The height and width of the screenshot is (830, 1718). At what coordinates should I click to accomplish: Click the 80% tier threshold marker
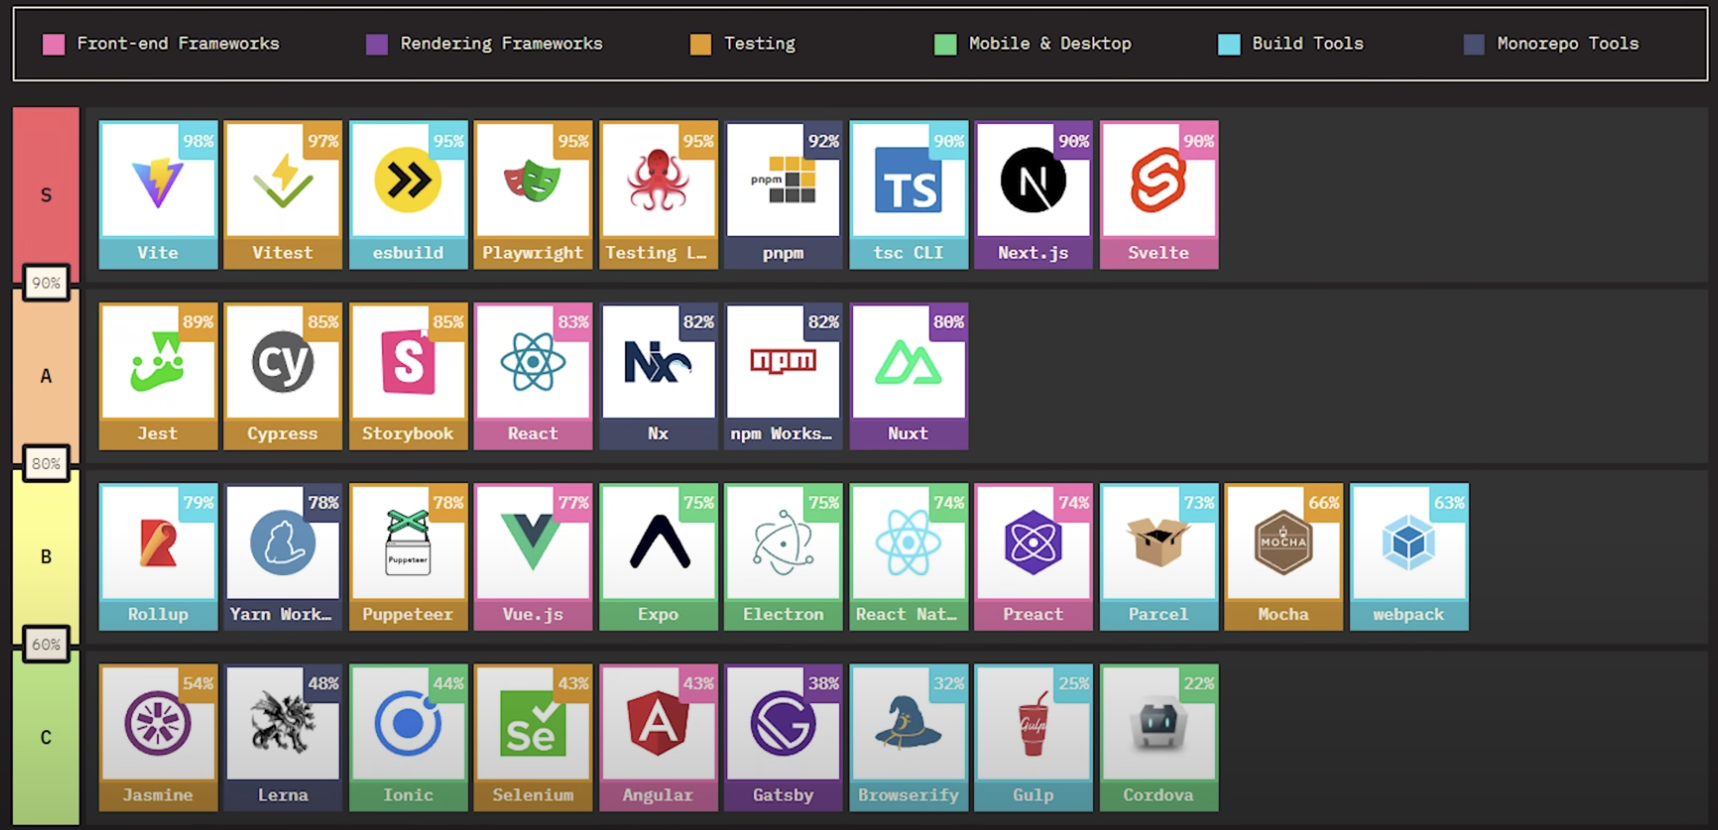tap(46, 464)
